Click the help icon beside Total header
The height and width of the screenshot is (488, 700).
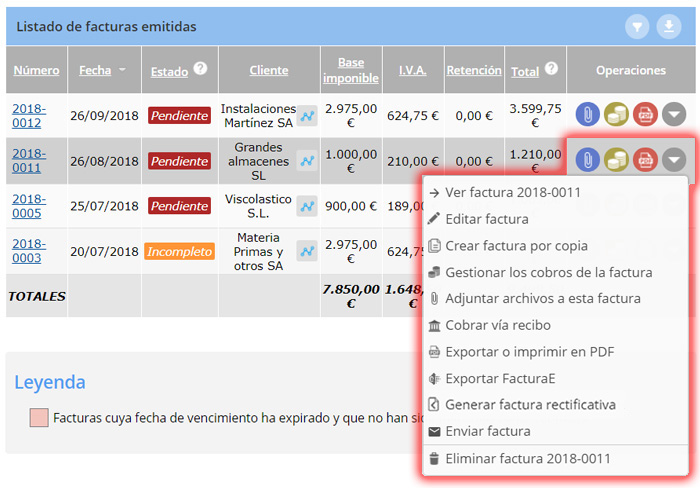(x=552, y=68)
